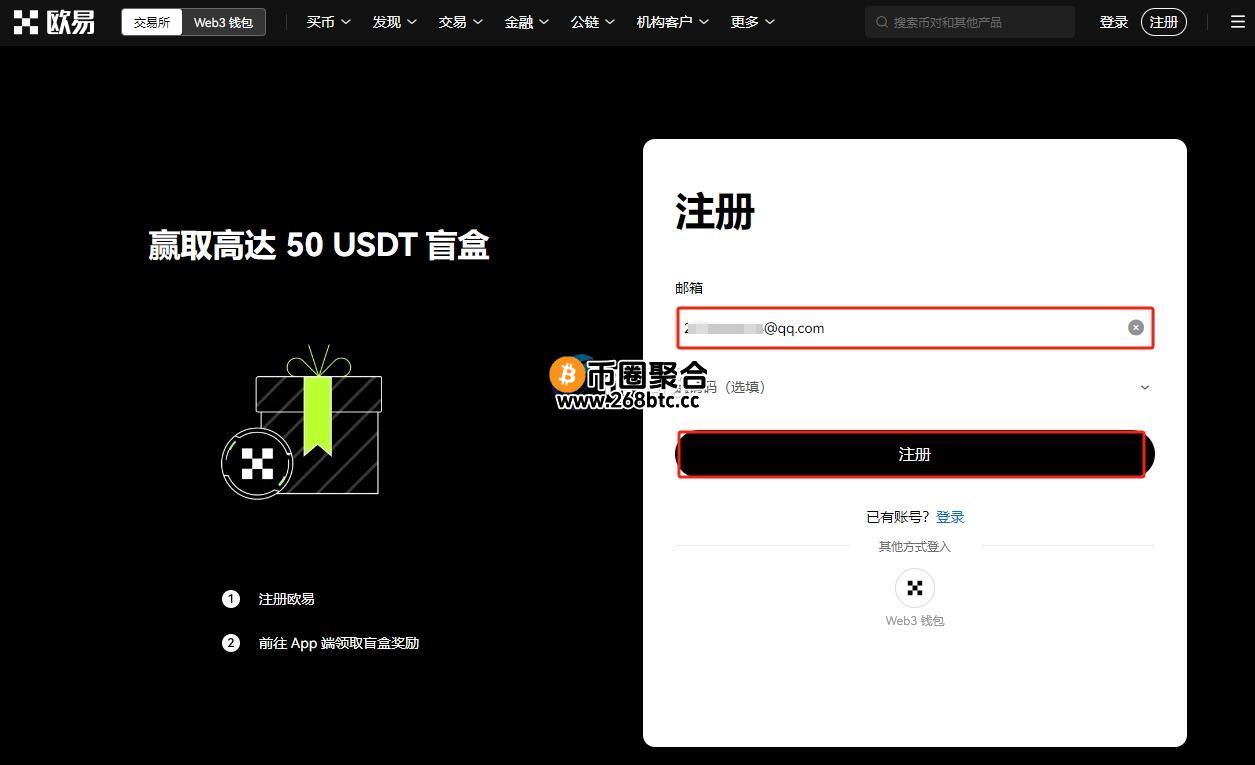The height and width of the screenshot is (765, 1255).
Task: Click the OKX badge icon next to the gift
Action: [257, 463]
